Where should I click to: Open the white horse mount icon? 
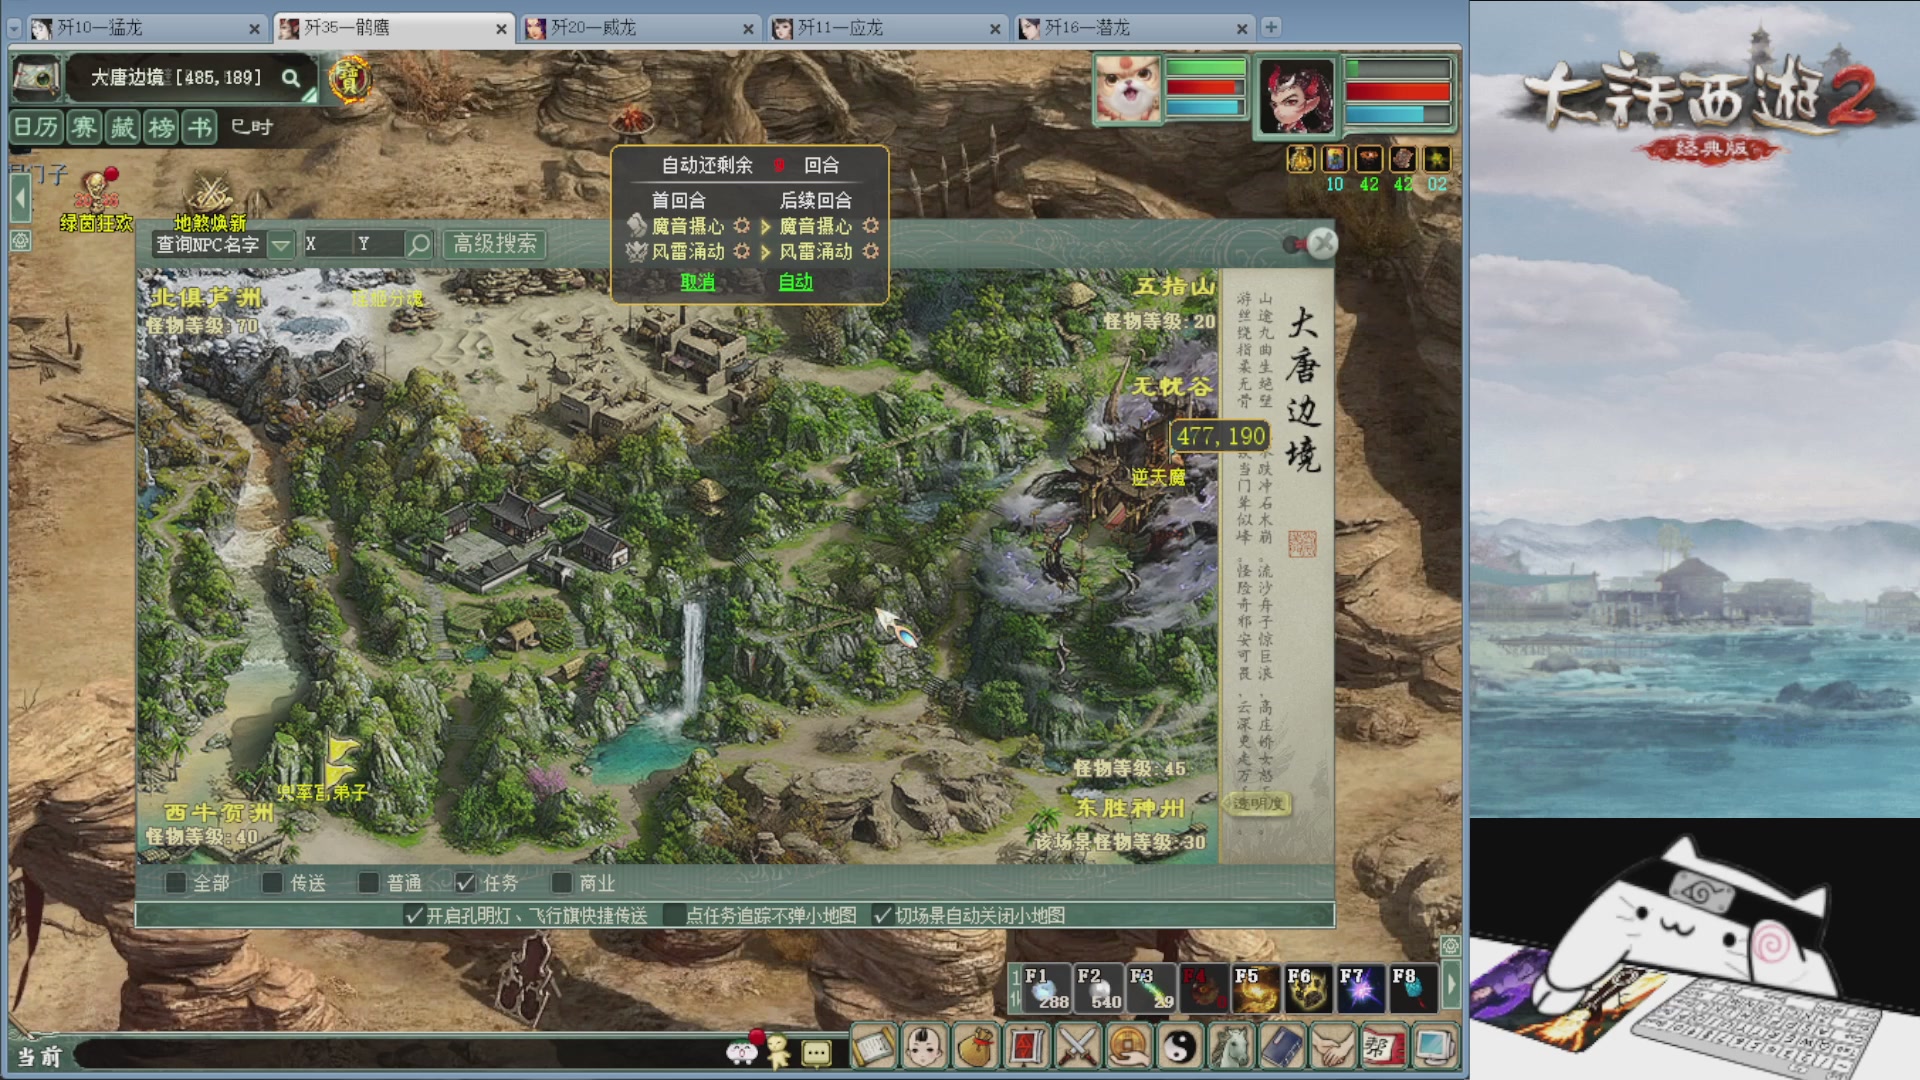coord(1231,1047)
